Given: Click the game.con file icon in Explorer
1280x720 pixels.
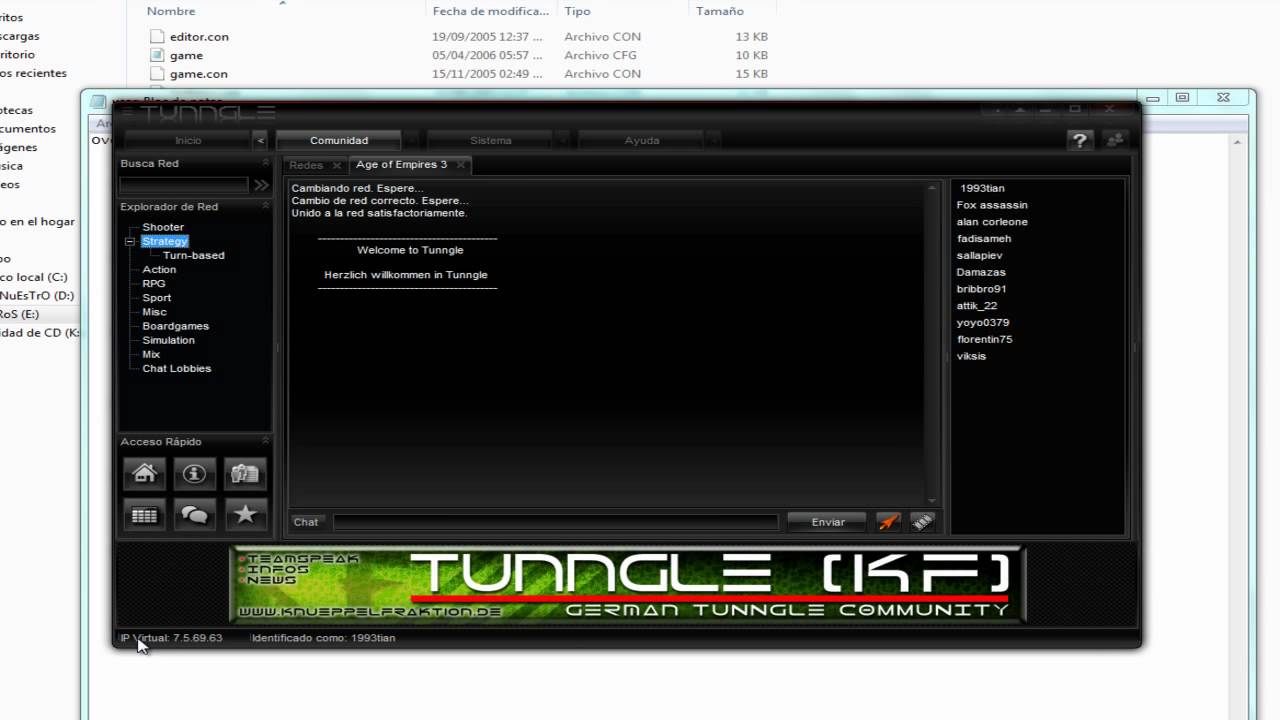Looking at the screenshot, I should pyautogui.click(x=157, y=73).
